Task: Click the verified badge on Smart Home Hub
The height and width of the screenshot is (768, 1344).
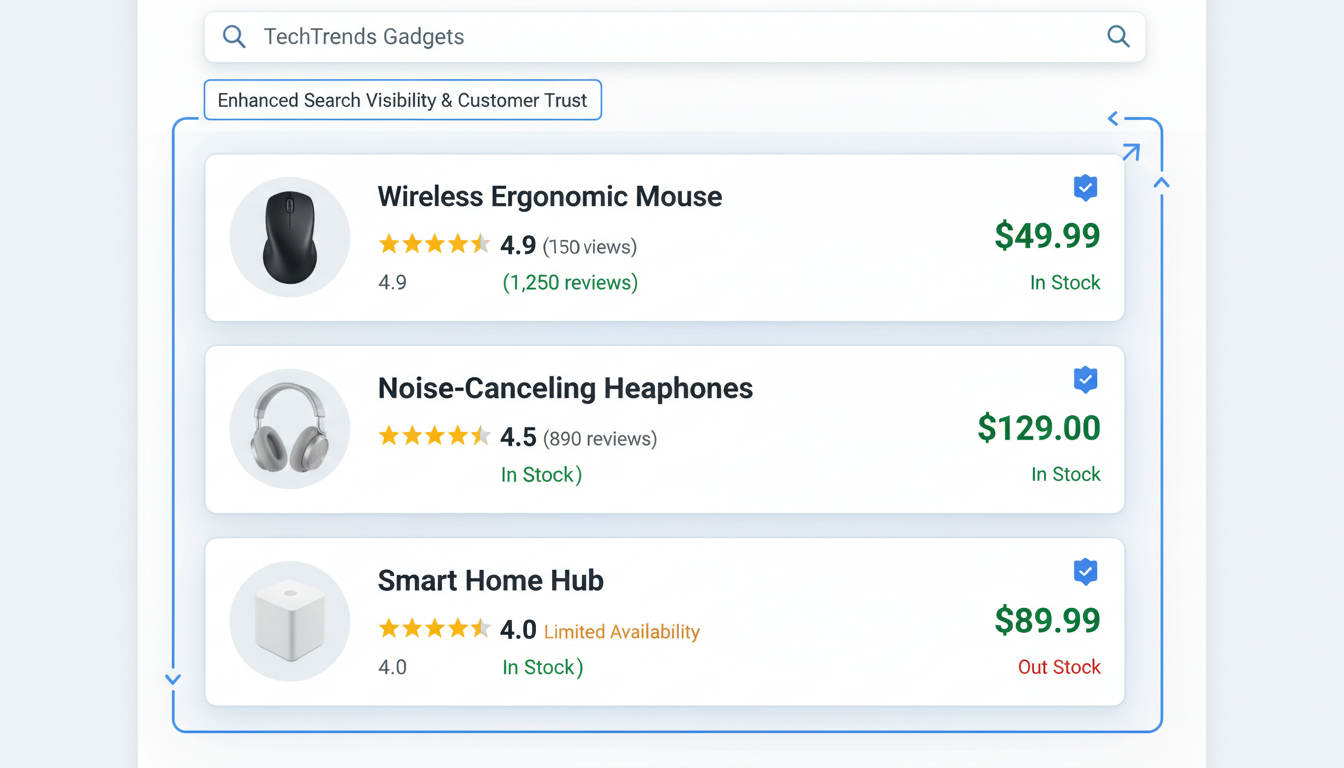Action: 1085,571
